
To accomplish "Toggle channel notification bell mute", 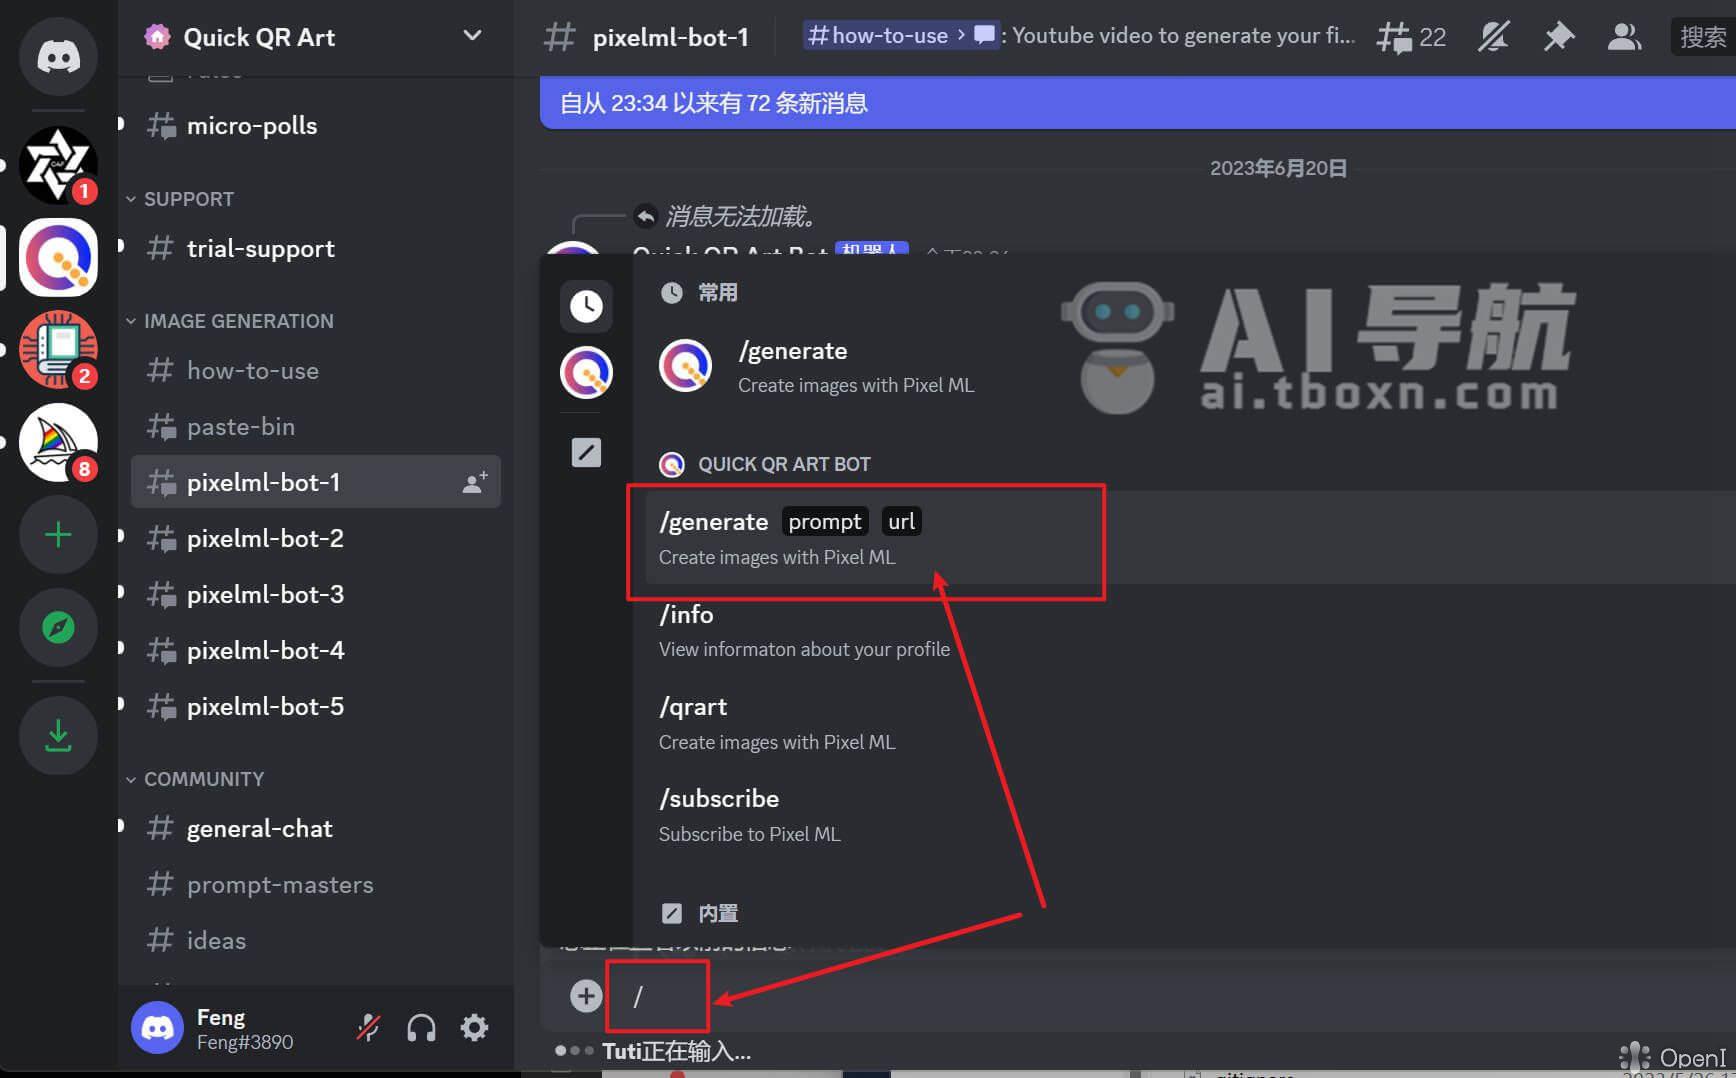I will click(x=1493, y=38).
